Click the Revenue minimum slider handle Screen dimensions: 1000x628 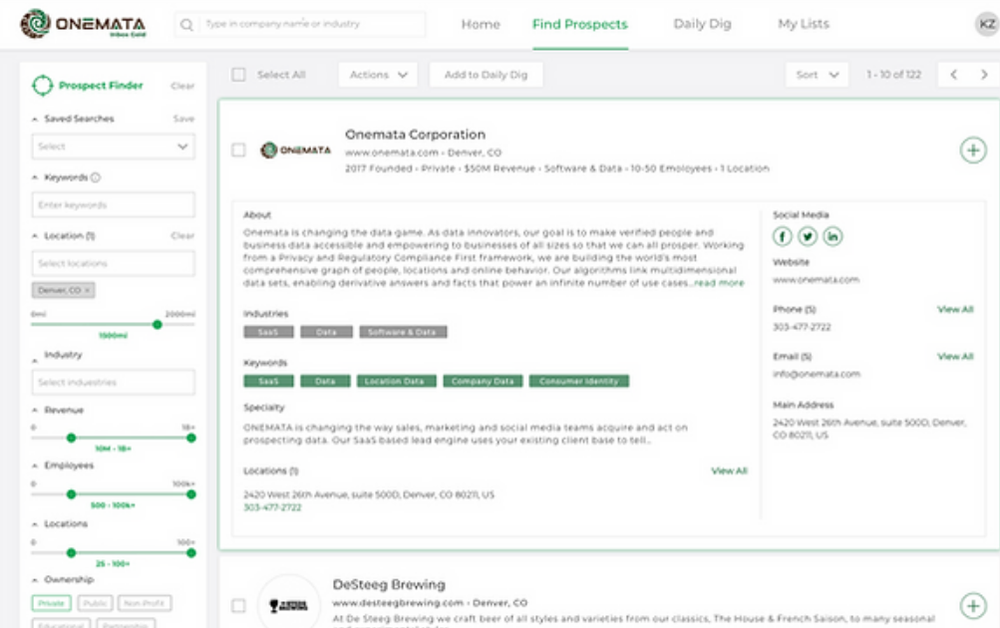pyautogui.click(x=71, y=438)
